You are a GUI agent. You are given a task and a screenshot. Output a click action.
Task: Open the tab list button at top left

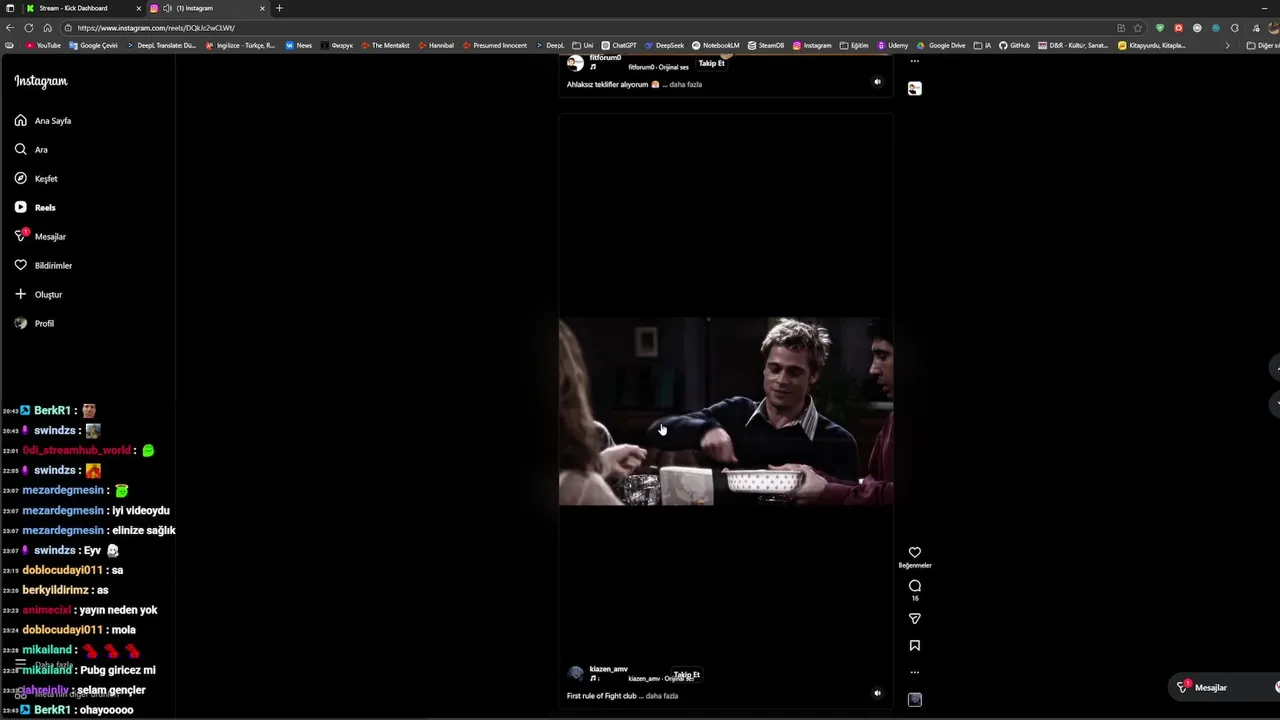10,8
